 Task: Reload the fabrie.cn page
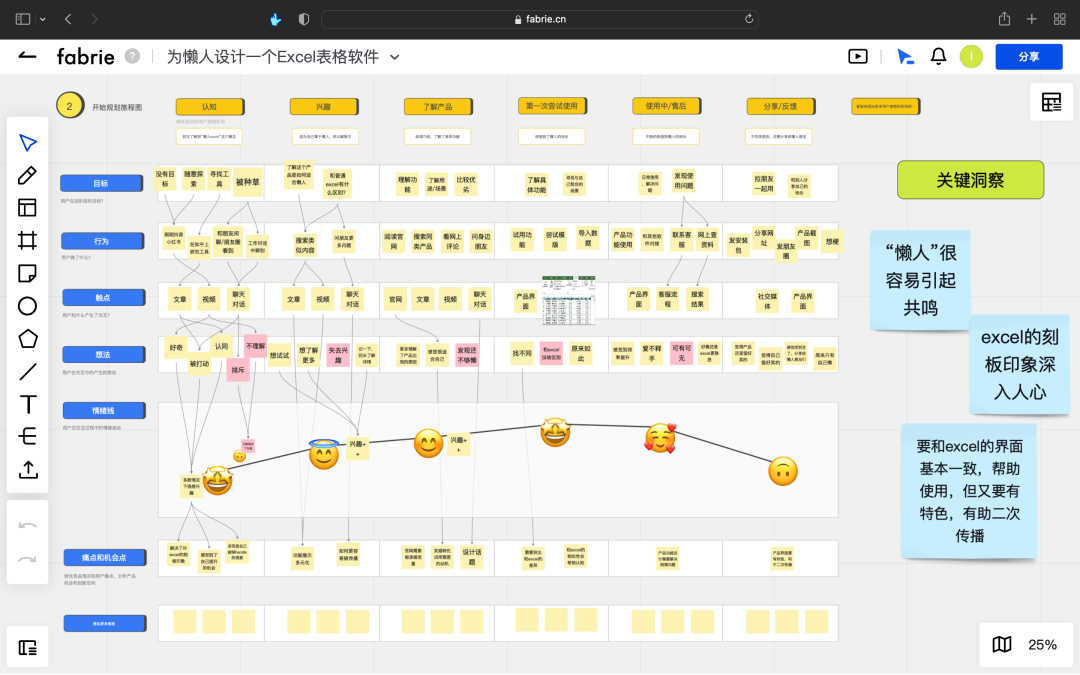coord(749,19)
